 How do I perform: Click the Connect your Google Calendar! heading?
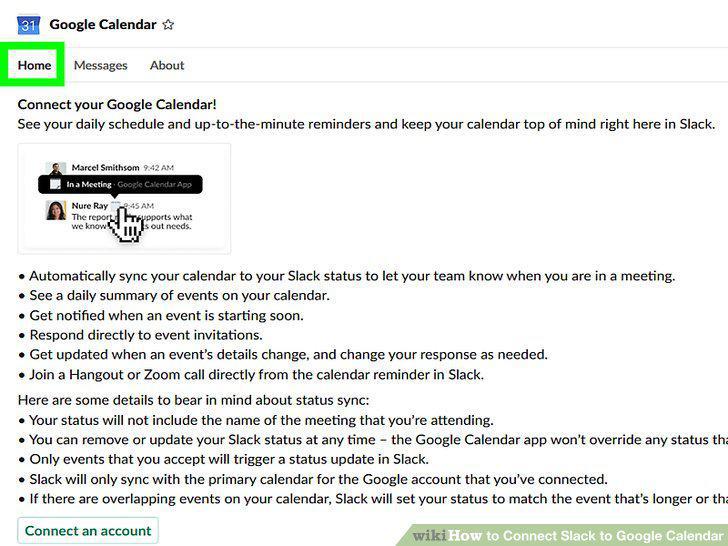[117, 104]
